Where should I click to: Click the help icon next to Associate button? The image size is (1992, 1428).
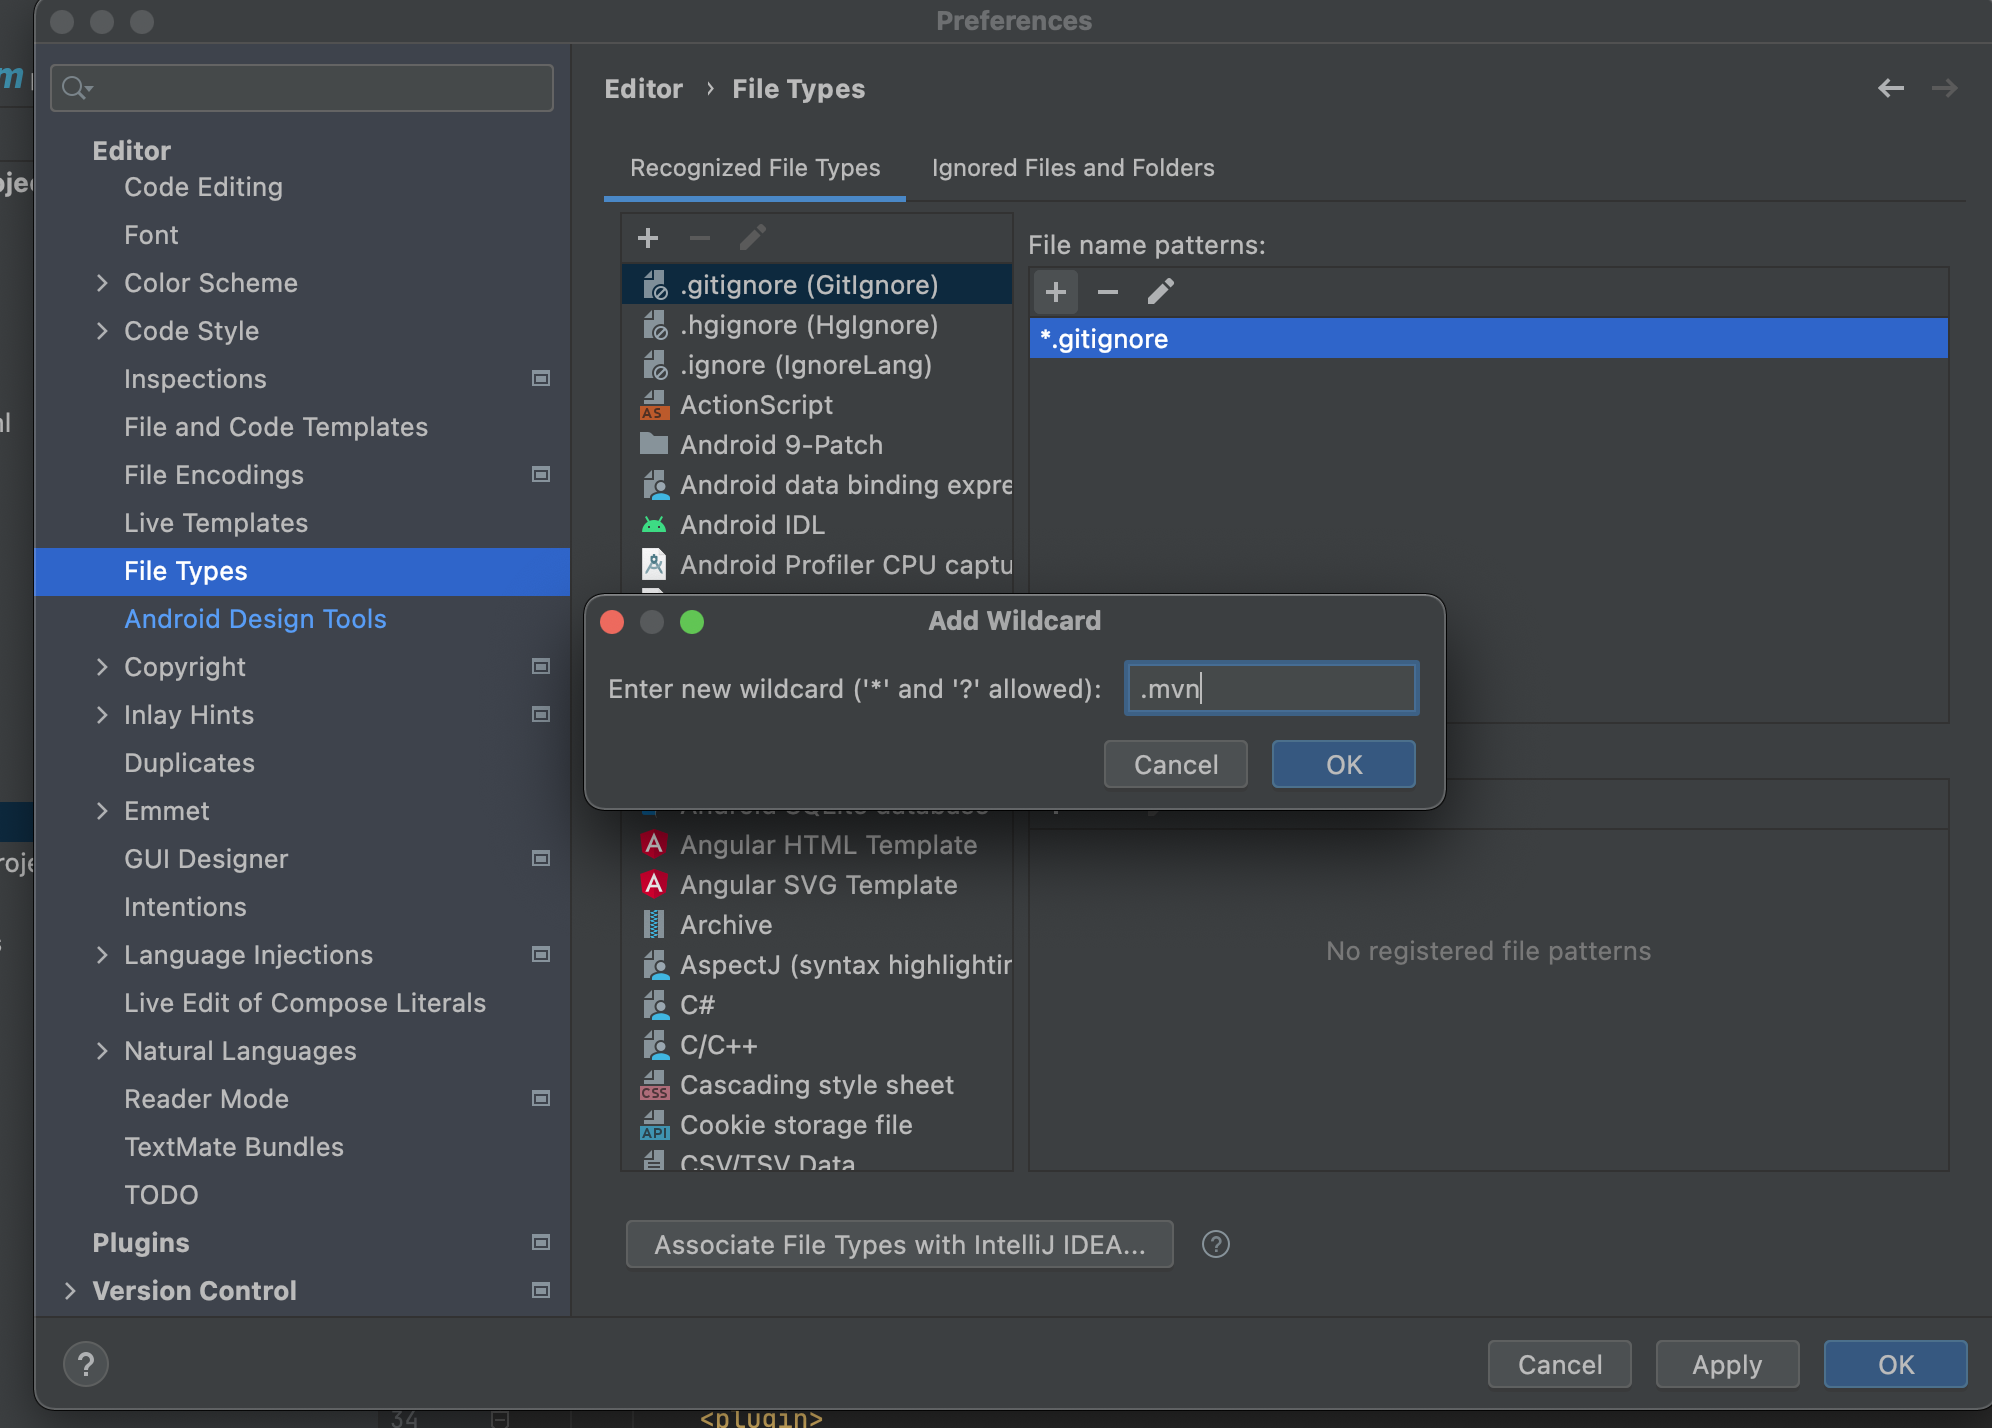click(x=1215, y=1244)
